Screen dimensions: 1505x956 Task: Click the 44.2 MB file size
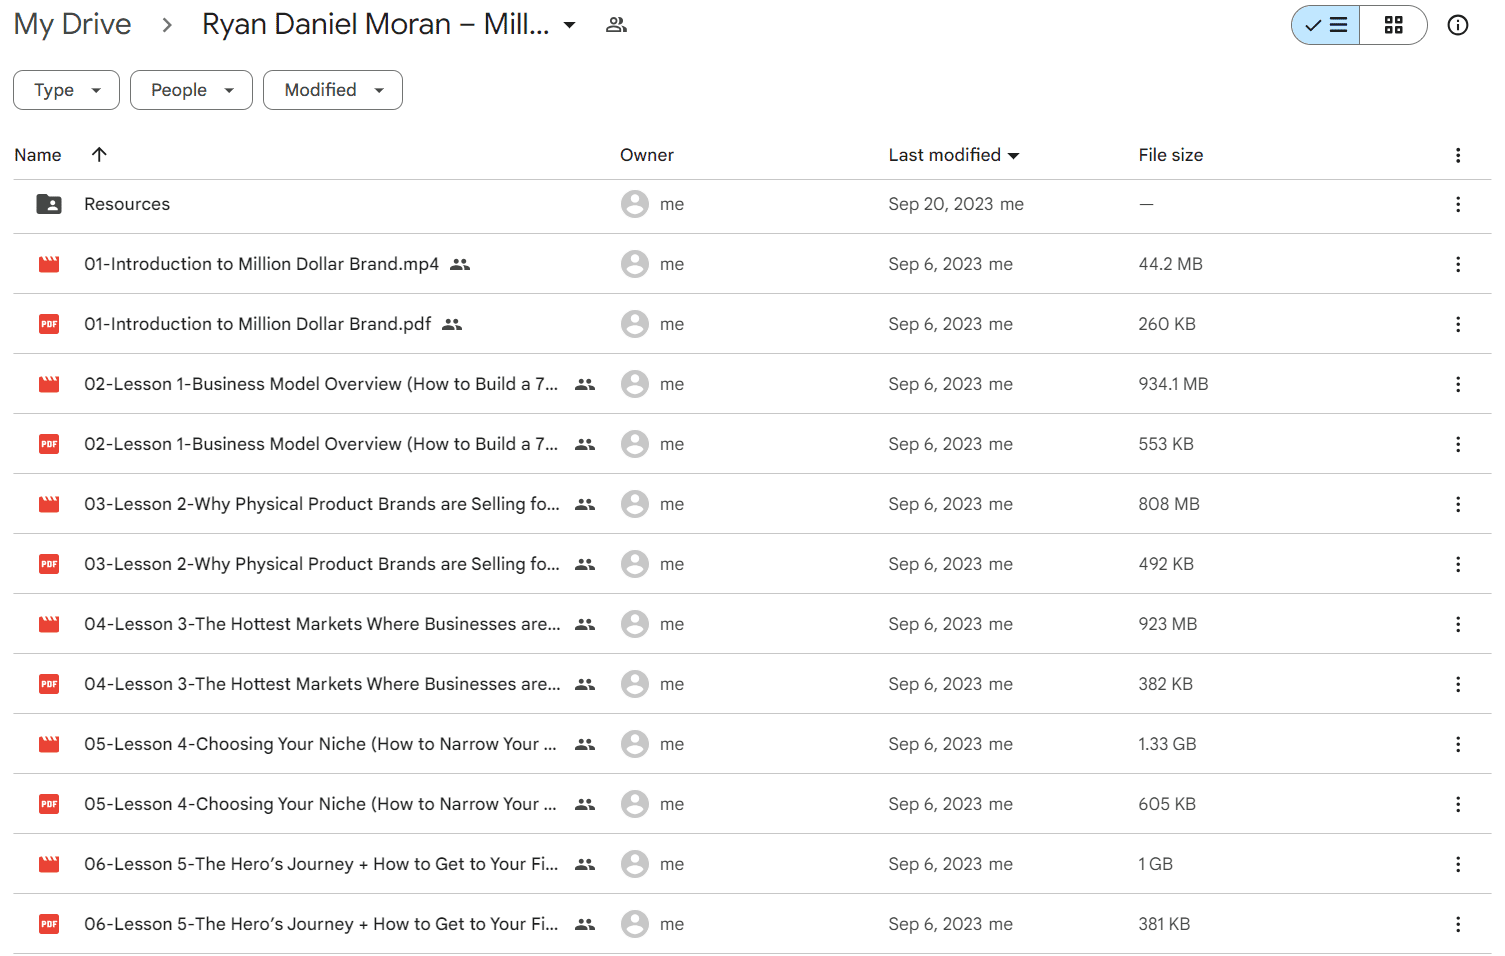point(1170,264)
